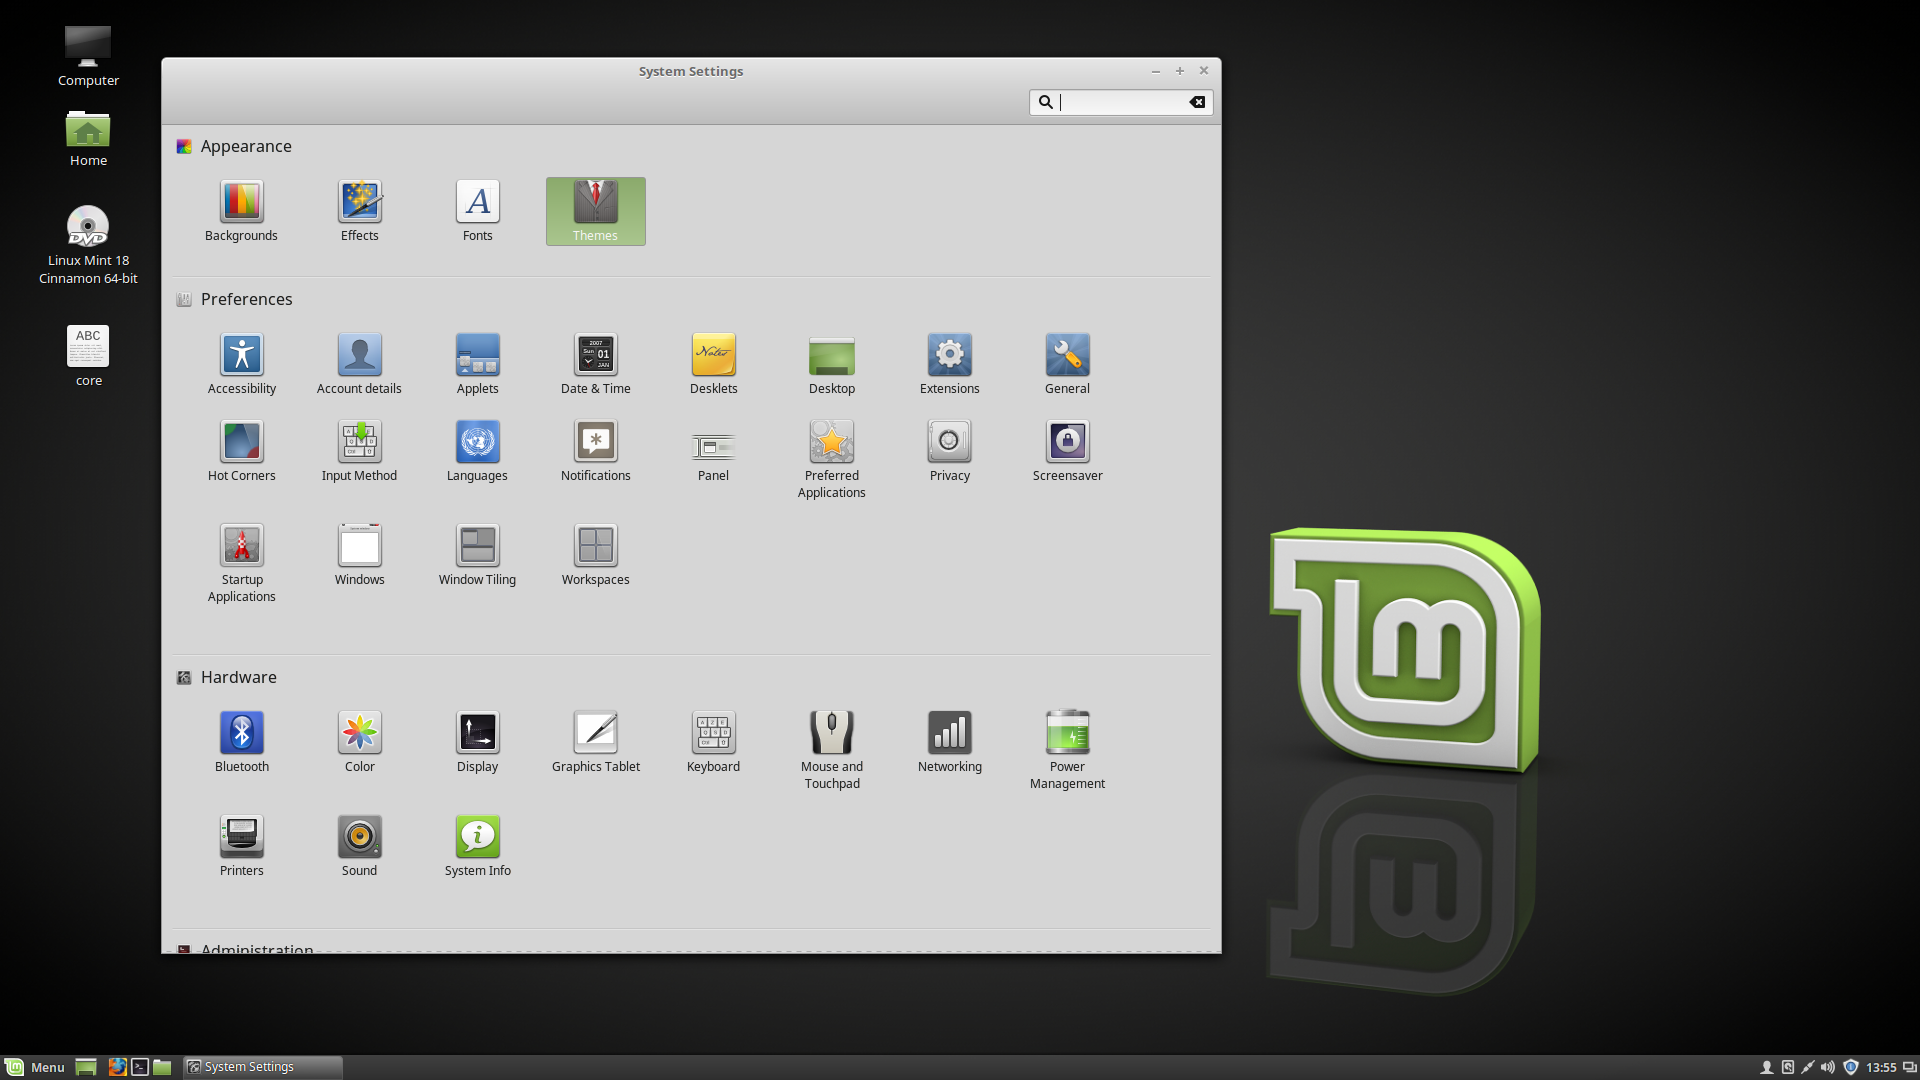Select System Settings taskbar entry
The height and width of the screenshot is (1080, 1920).
tap(263, 1067)
